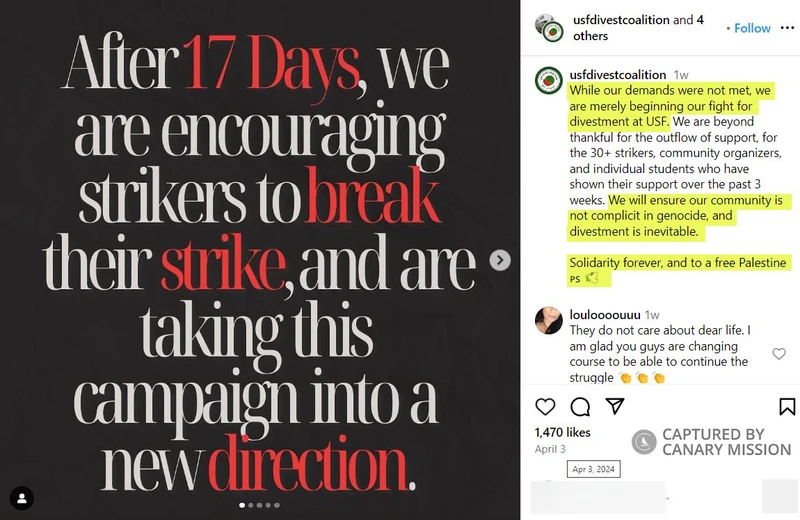Follow the usfdivestcoalition account
Image resolution: width=800 pixels, height=520 pixels.
click(x=752, y=28)
